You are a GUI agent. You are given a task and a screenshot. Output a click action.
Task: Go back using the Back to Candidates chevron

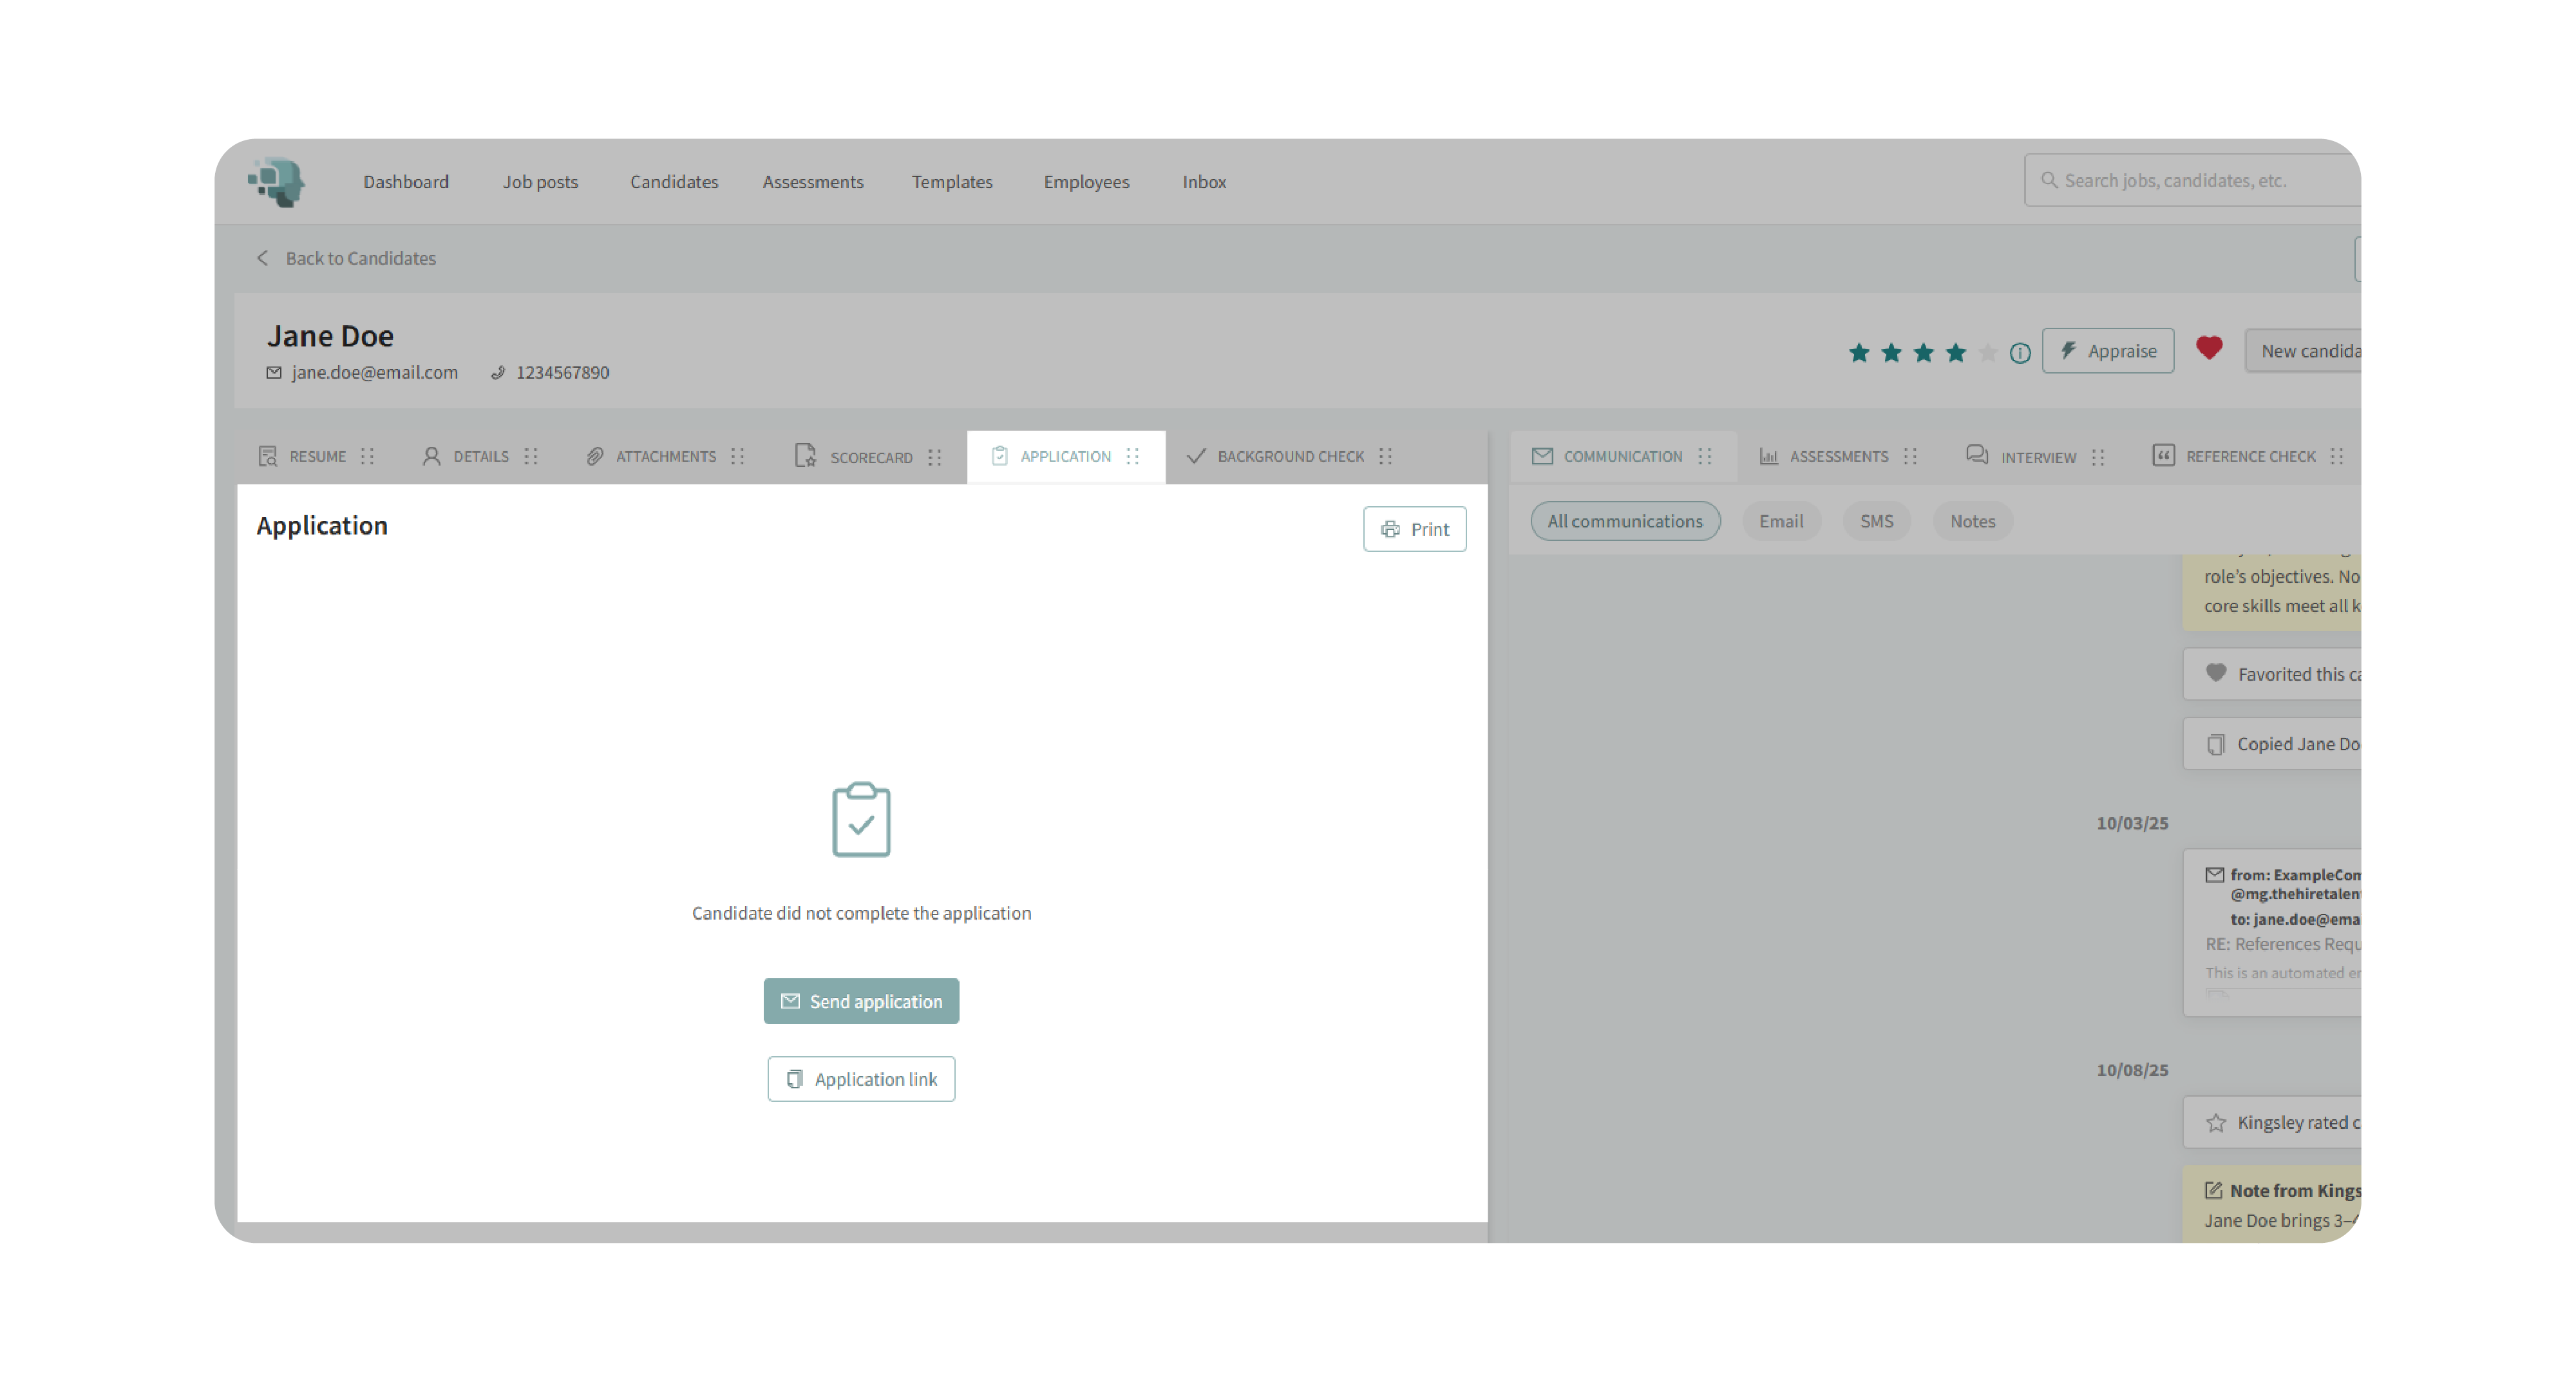263,258
